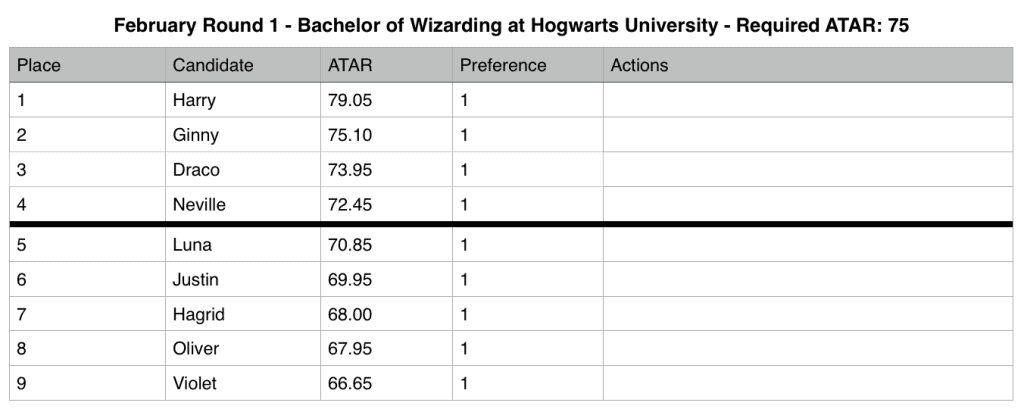
Task: Select the Actions column header
Action: [639, 65]
